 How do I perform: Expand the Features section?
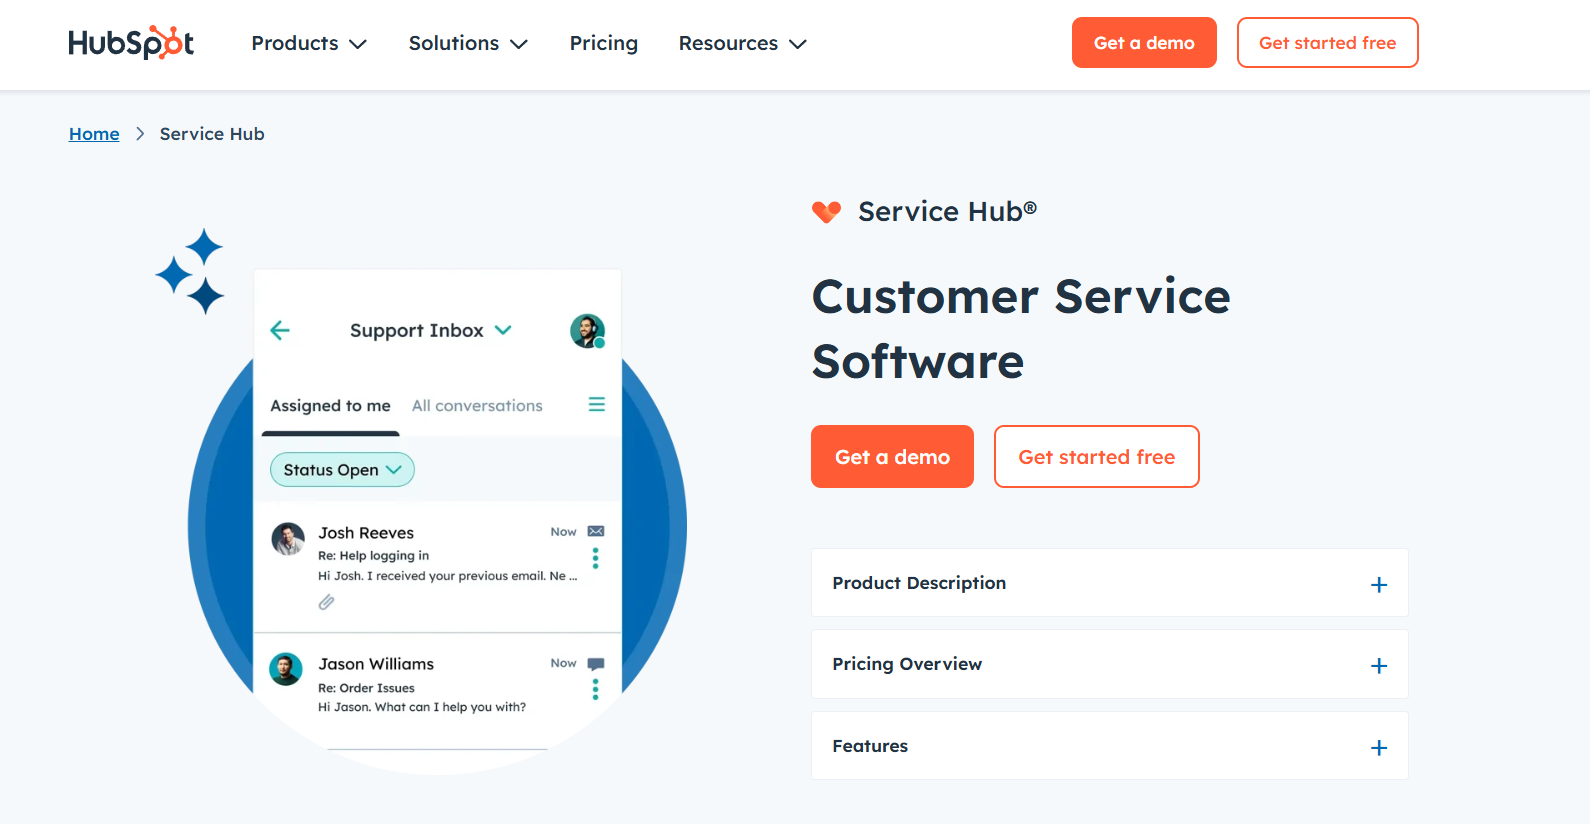point(1109,746)
